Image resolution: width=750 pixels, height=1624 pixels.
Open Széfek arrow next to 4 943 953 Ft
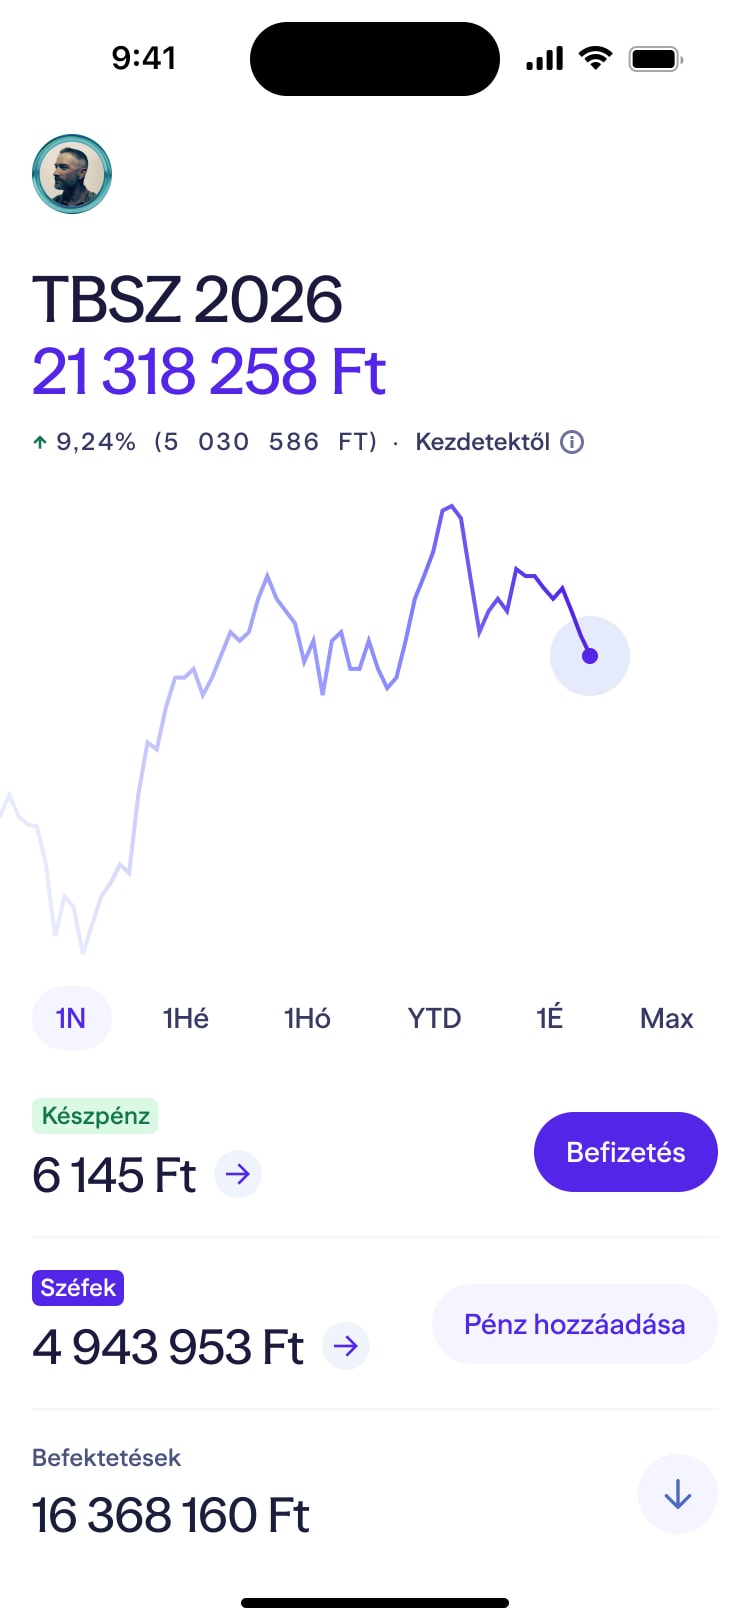click(x=346, y=1346)
